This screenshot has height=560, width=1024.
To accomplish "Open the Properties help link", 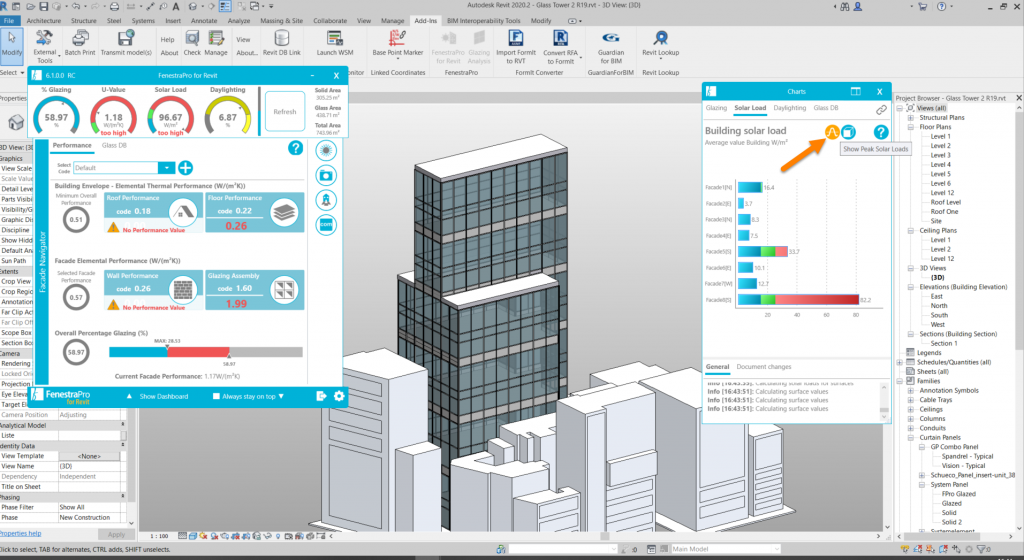I will point(20,533).
